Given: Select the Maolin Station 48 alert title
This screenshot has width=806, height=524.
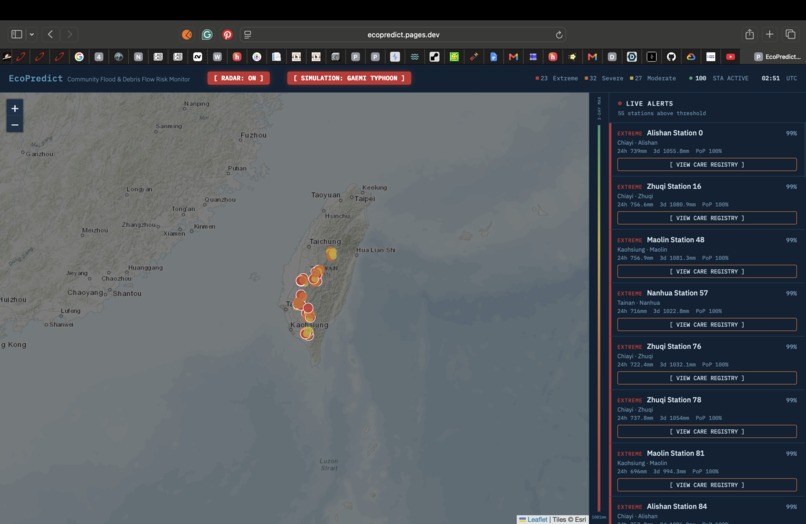Looking at the screenshot, I should pos(675,240).
